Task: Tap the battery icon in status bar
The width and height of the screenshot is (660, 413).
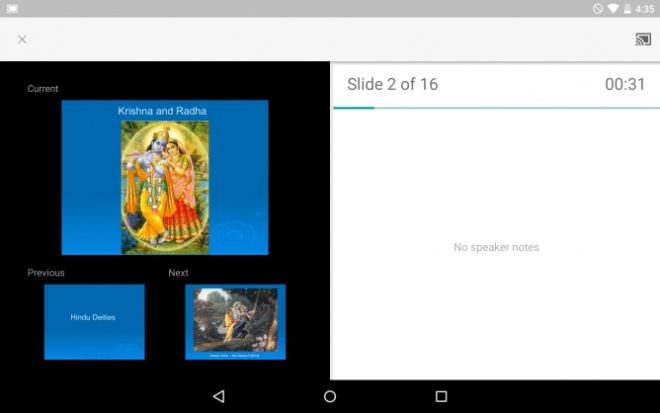Action: click(627, 8)
